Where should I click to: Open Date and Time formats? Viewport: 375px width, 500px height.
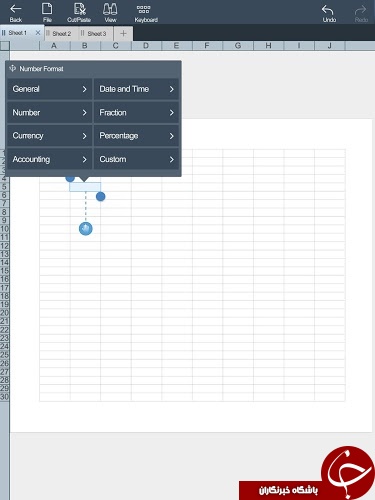click(136, 89)
